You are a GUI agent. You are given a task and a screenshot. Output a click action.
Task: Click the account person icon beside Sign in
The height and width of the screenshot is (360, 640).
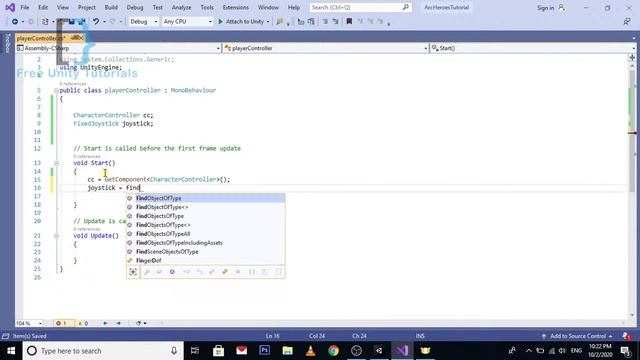pyautogui.click(x=562, y=7)
